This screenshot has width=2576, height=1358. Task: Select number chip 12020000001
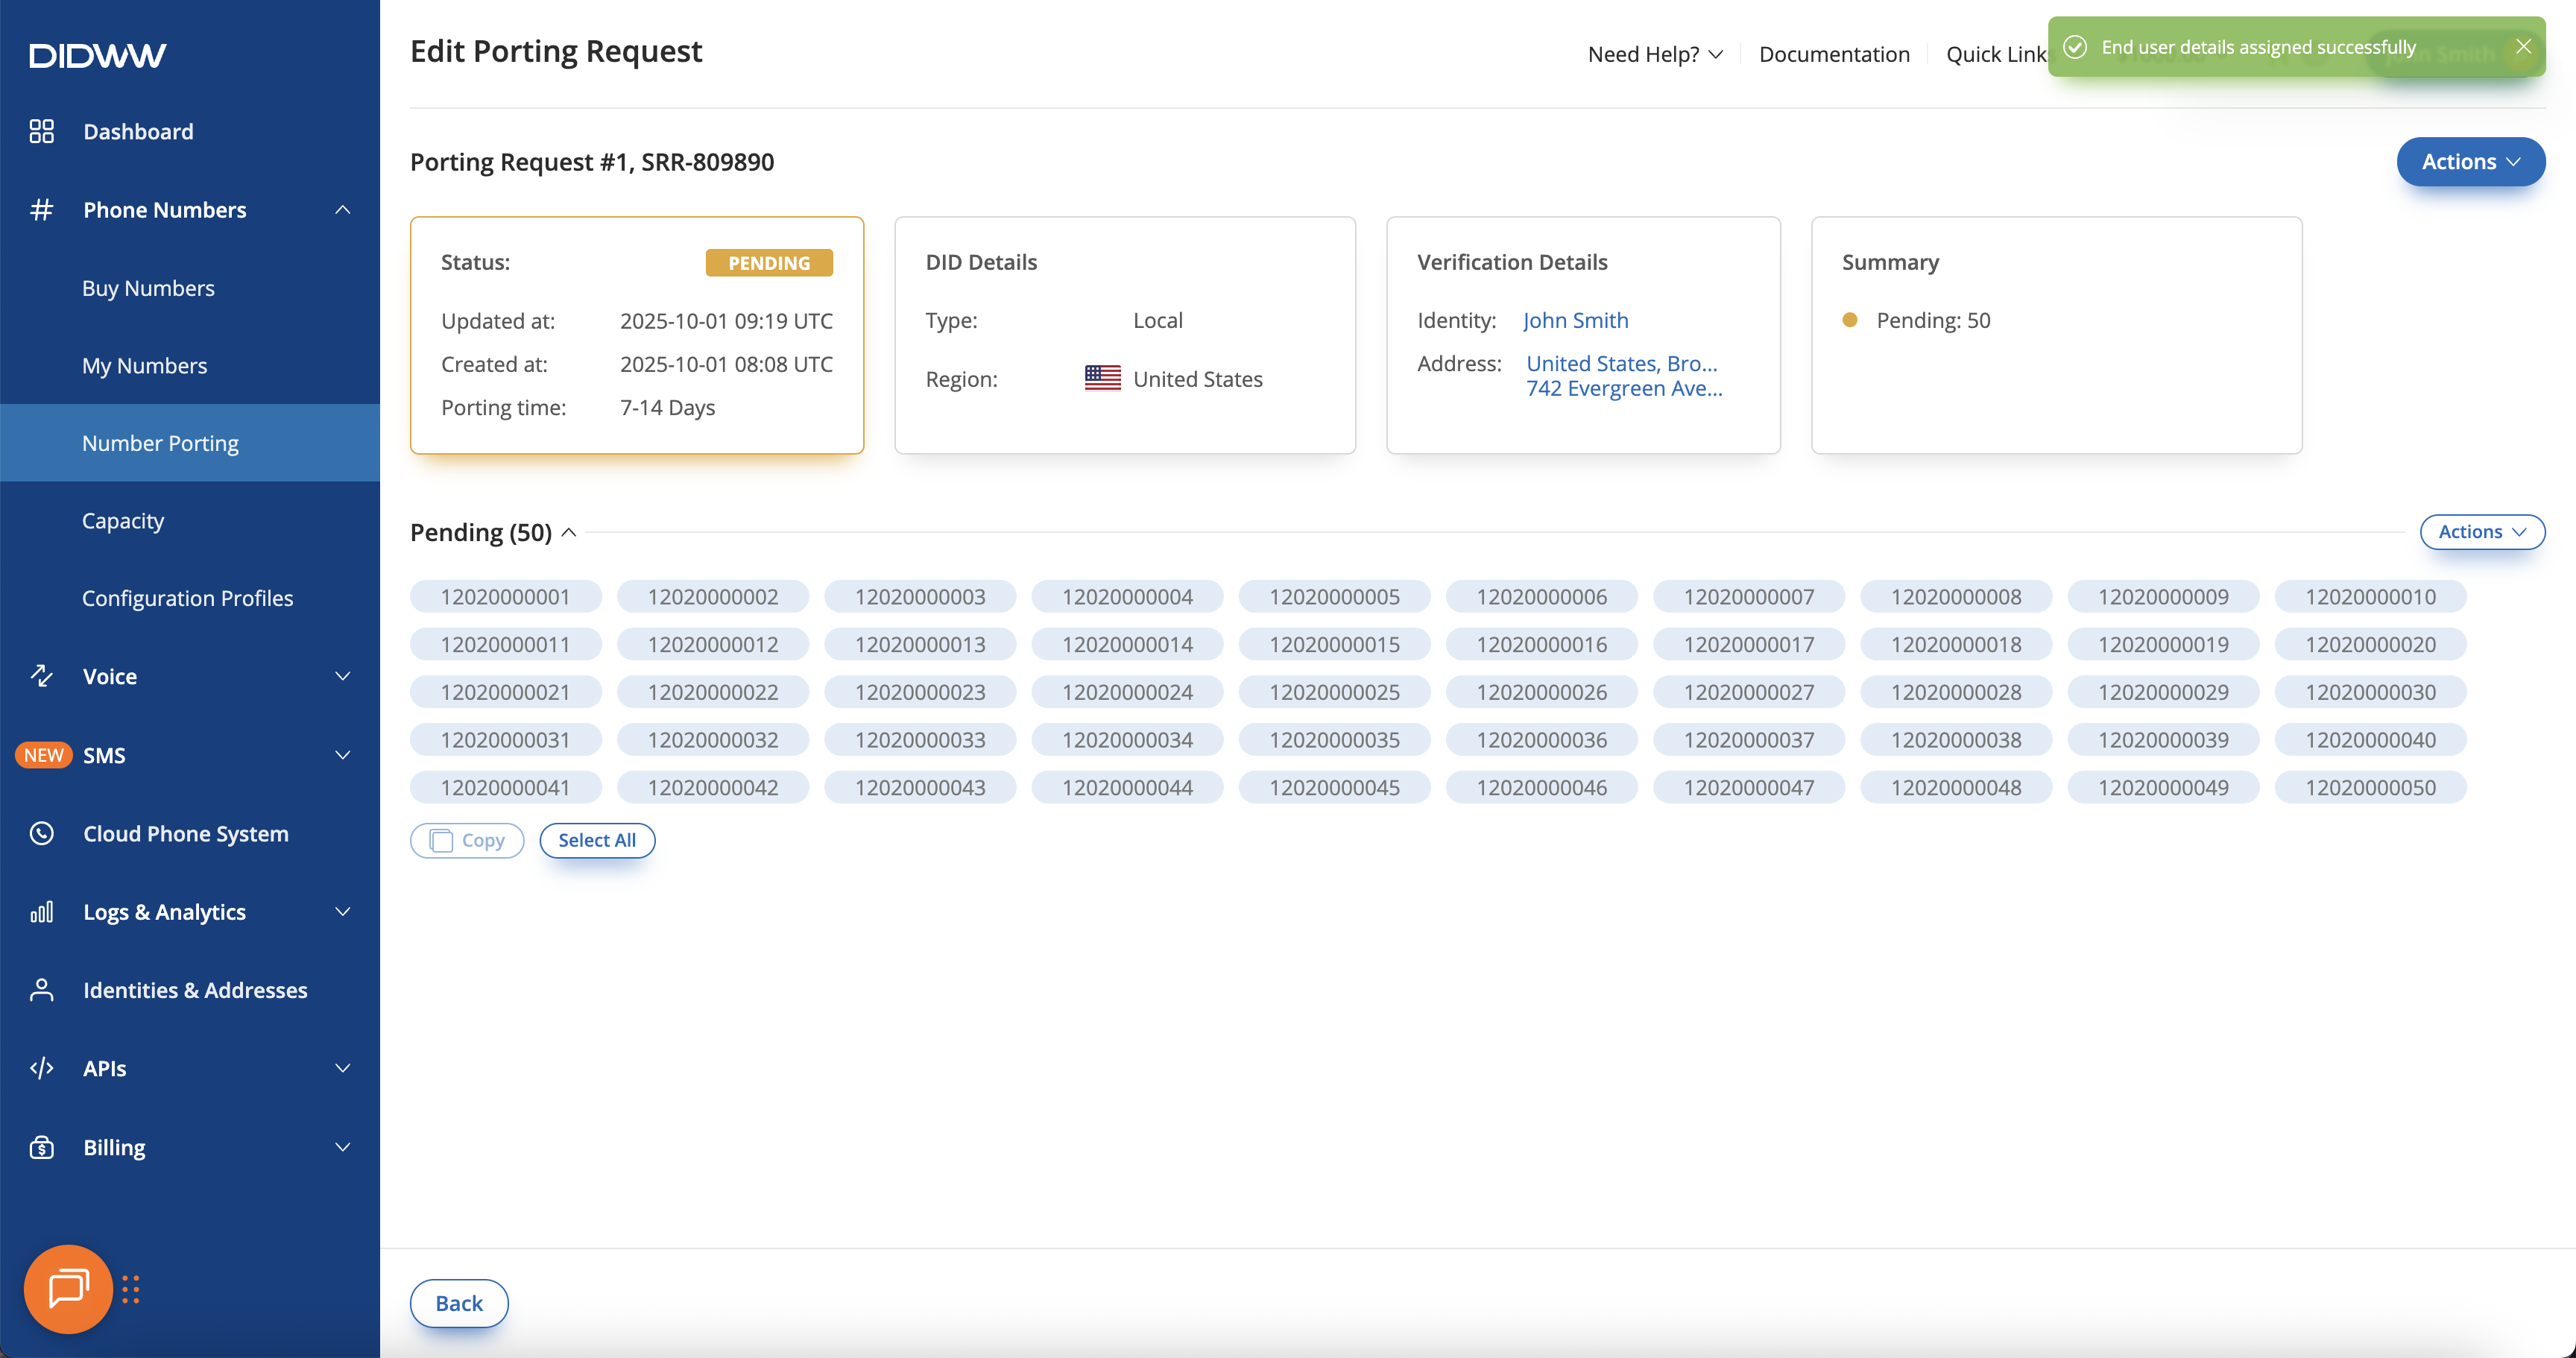[x=505, y=597]
